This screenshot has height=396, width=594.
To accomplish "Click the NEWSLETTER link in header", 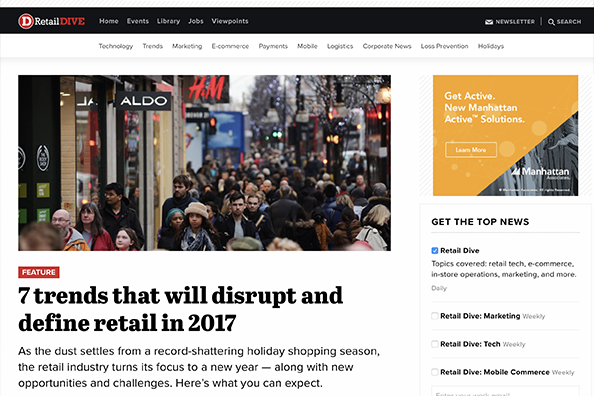I will click(x=515, y=22).
